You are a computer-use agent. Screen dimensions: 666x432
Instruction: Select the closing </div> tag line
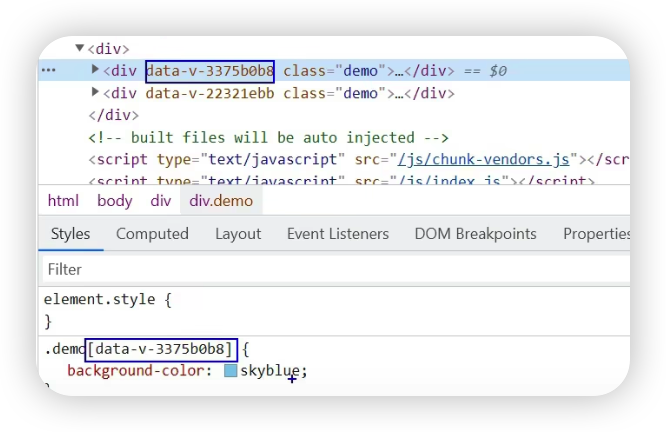(113, 115)
